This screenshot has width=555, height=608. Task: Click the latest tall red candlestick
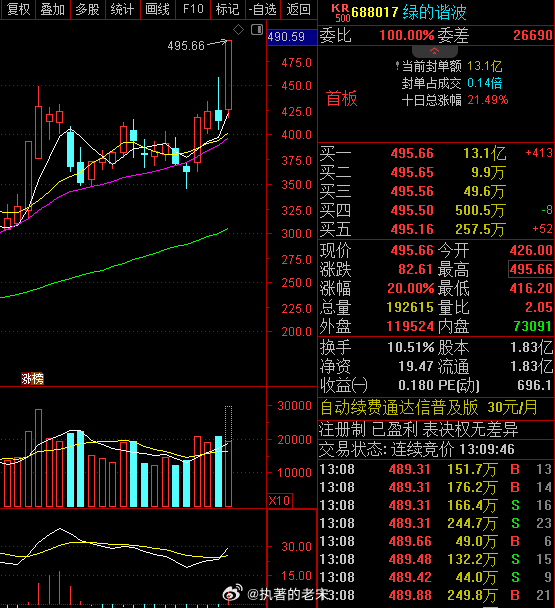click(x=228, y=75)
